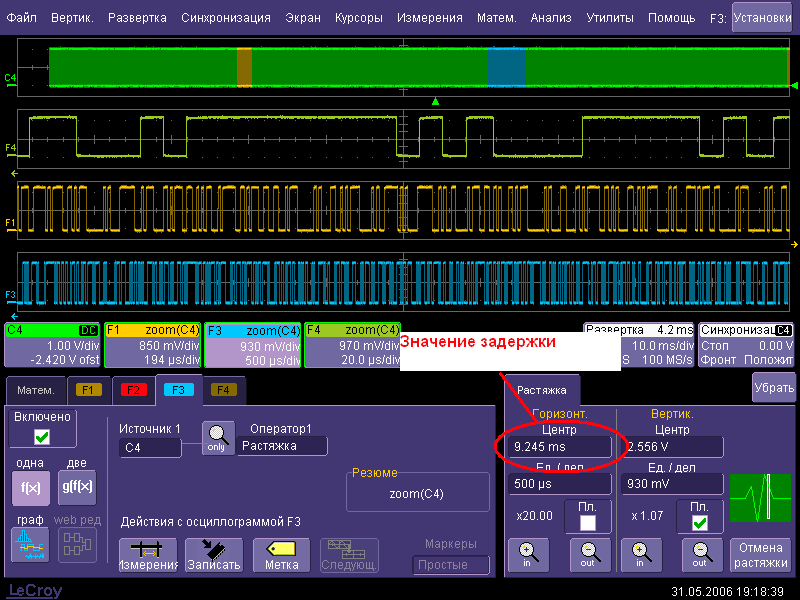Select the single function f(x) icon
This screenshot has height=600, width=800.
[x=28, y=486]
